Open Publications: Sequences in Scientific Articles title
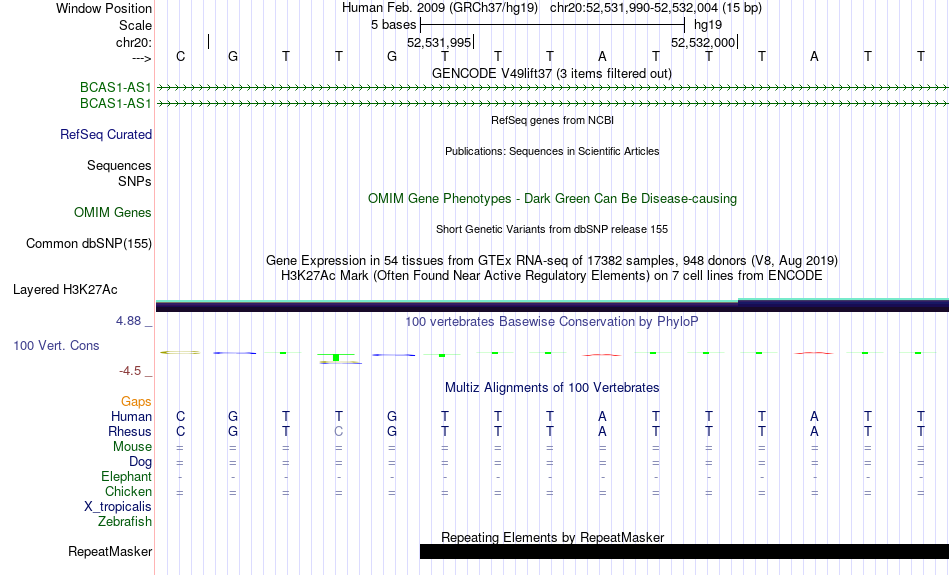950x575 pixels. pyautogui.click(x=552, y=151)
